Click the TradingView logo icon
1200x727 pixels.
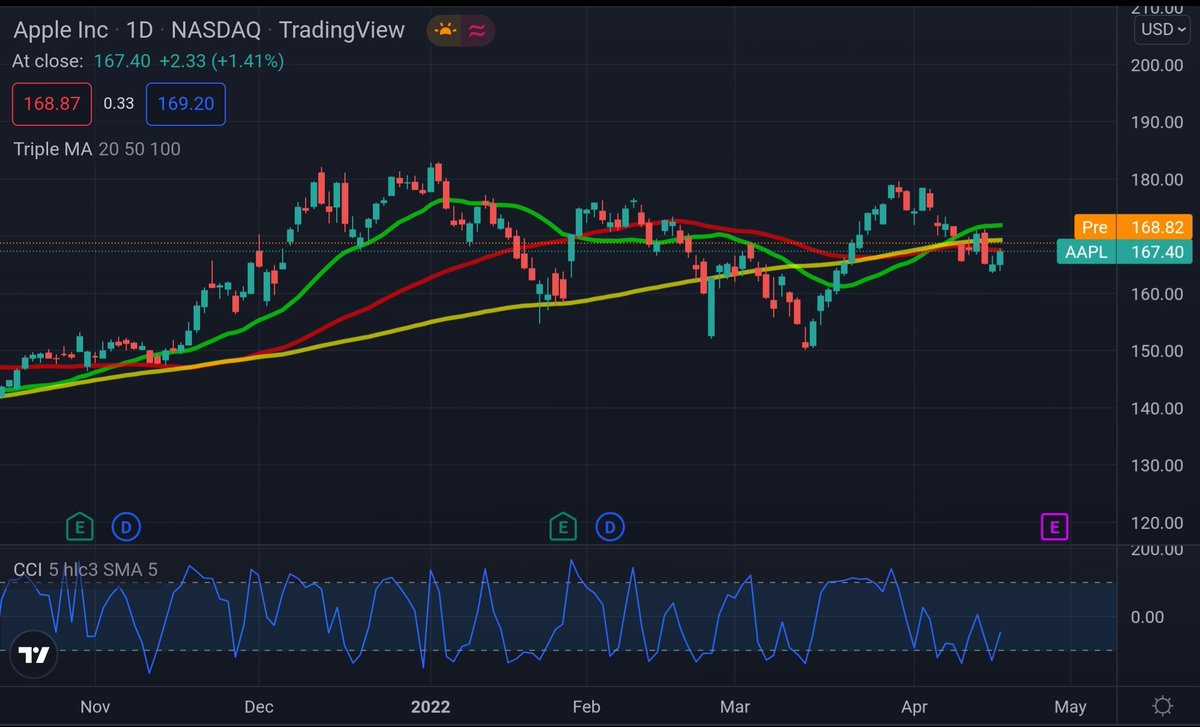click(x=34, y=655)
